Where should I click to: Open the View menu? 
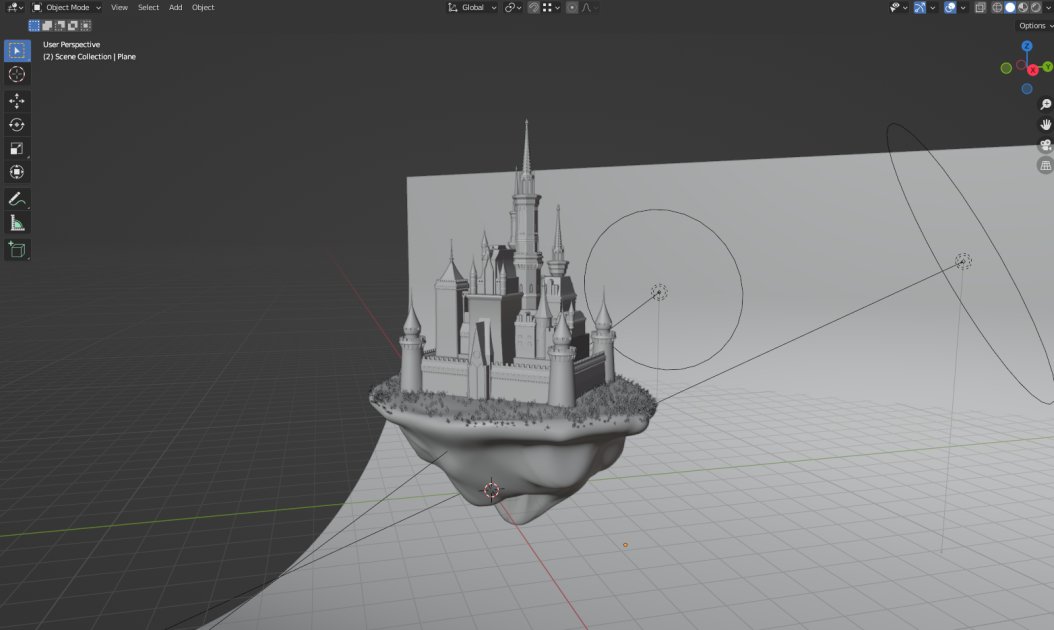coord(119,7)
